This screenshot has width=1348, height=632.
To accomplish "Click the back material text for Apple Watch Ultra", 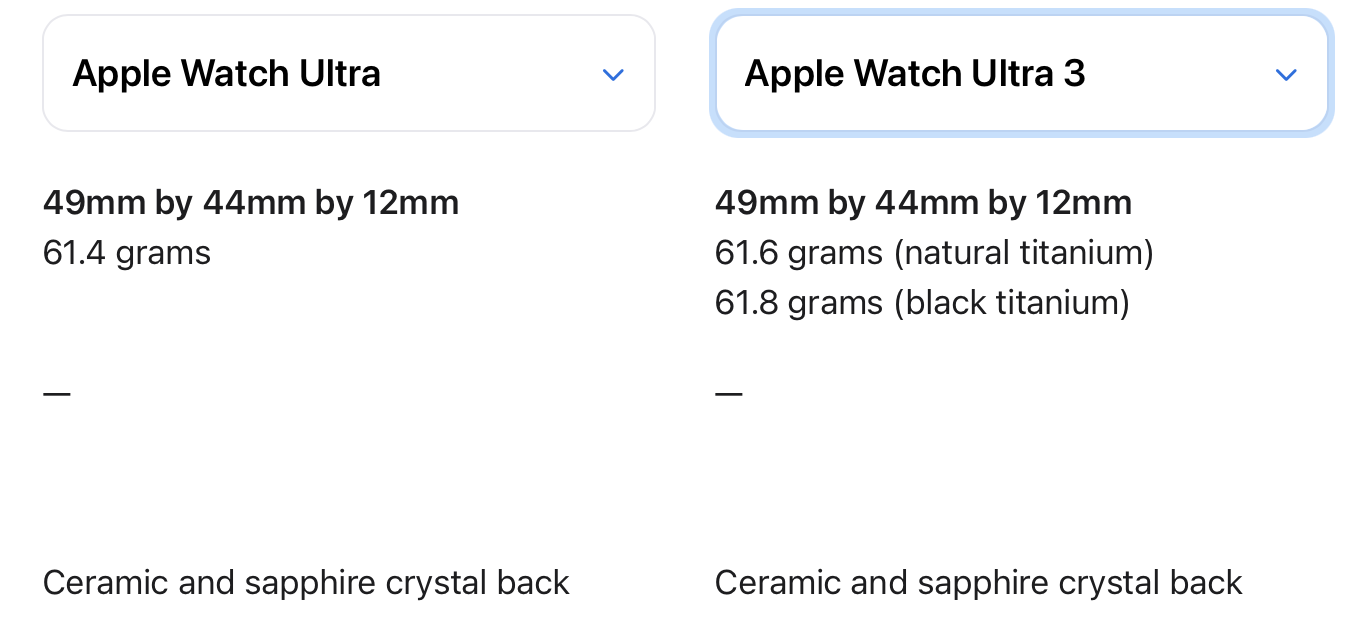I will (x=306, y=582).
